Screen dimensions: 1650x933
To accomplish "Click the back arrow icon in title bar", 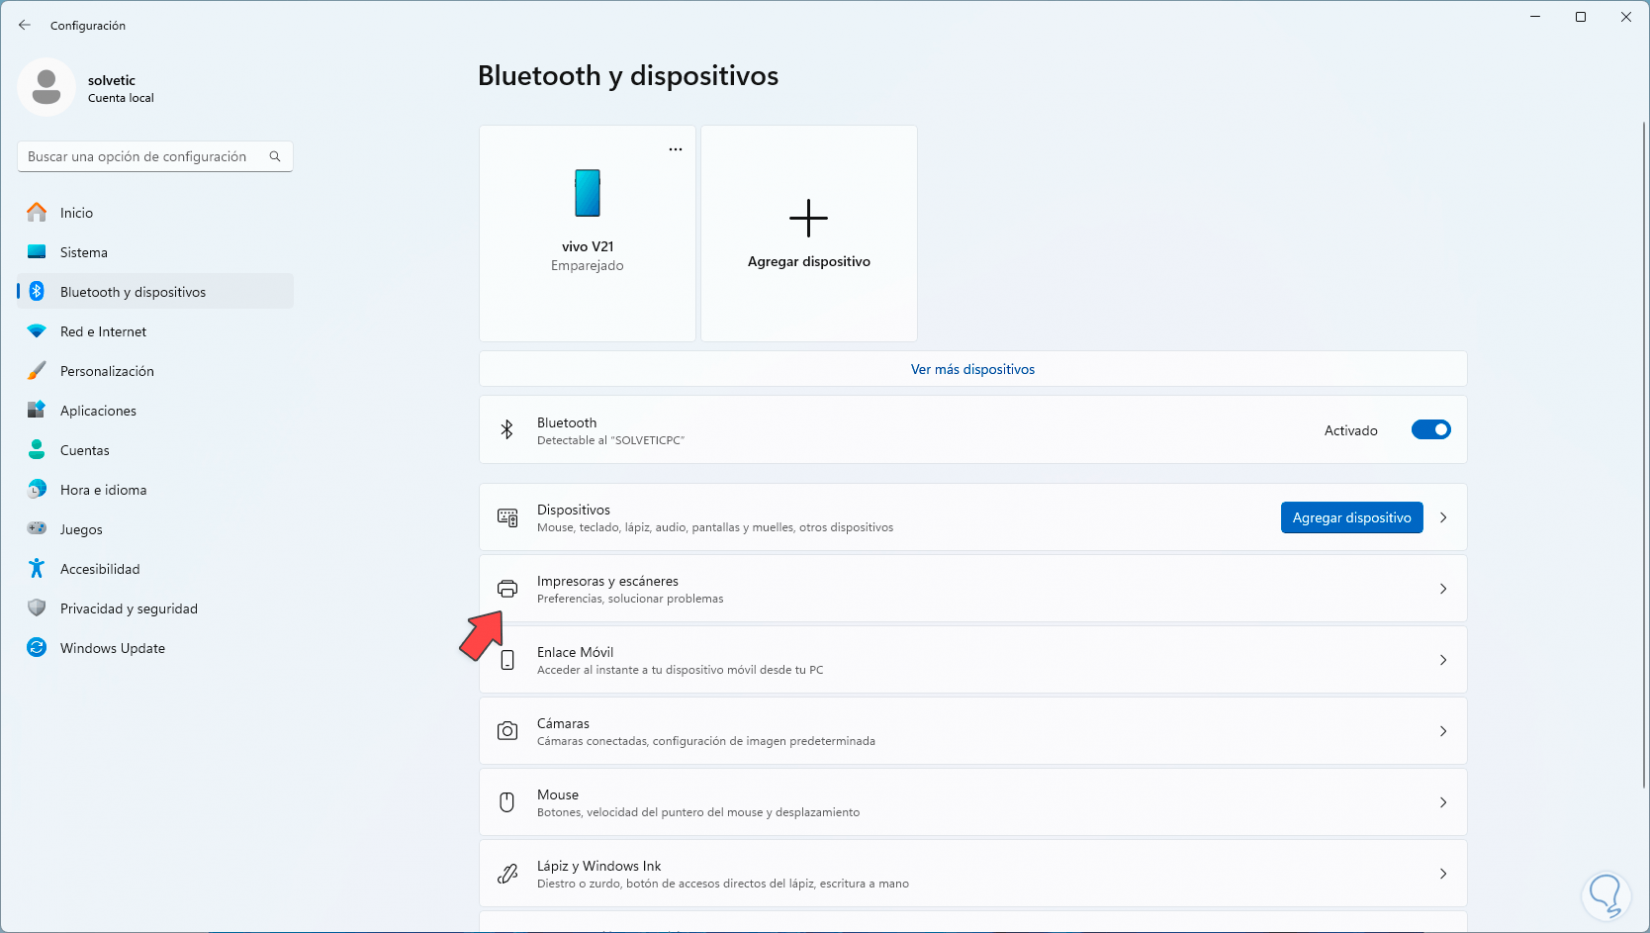I will [x=25, y=25].
